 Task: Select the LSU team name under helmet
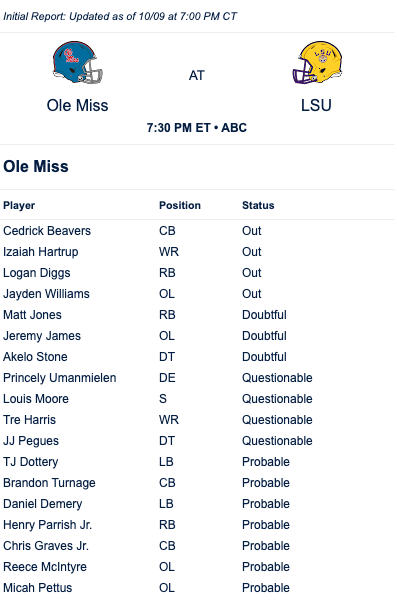[x=316, y=106]
